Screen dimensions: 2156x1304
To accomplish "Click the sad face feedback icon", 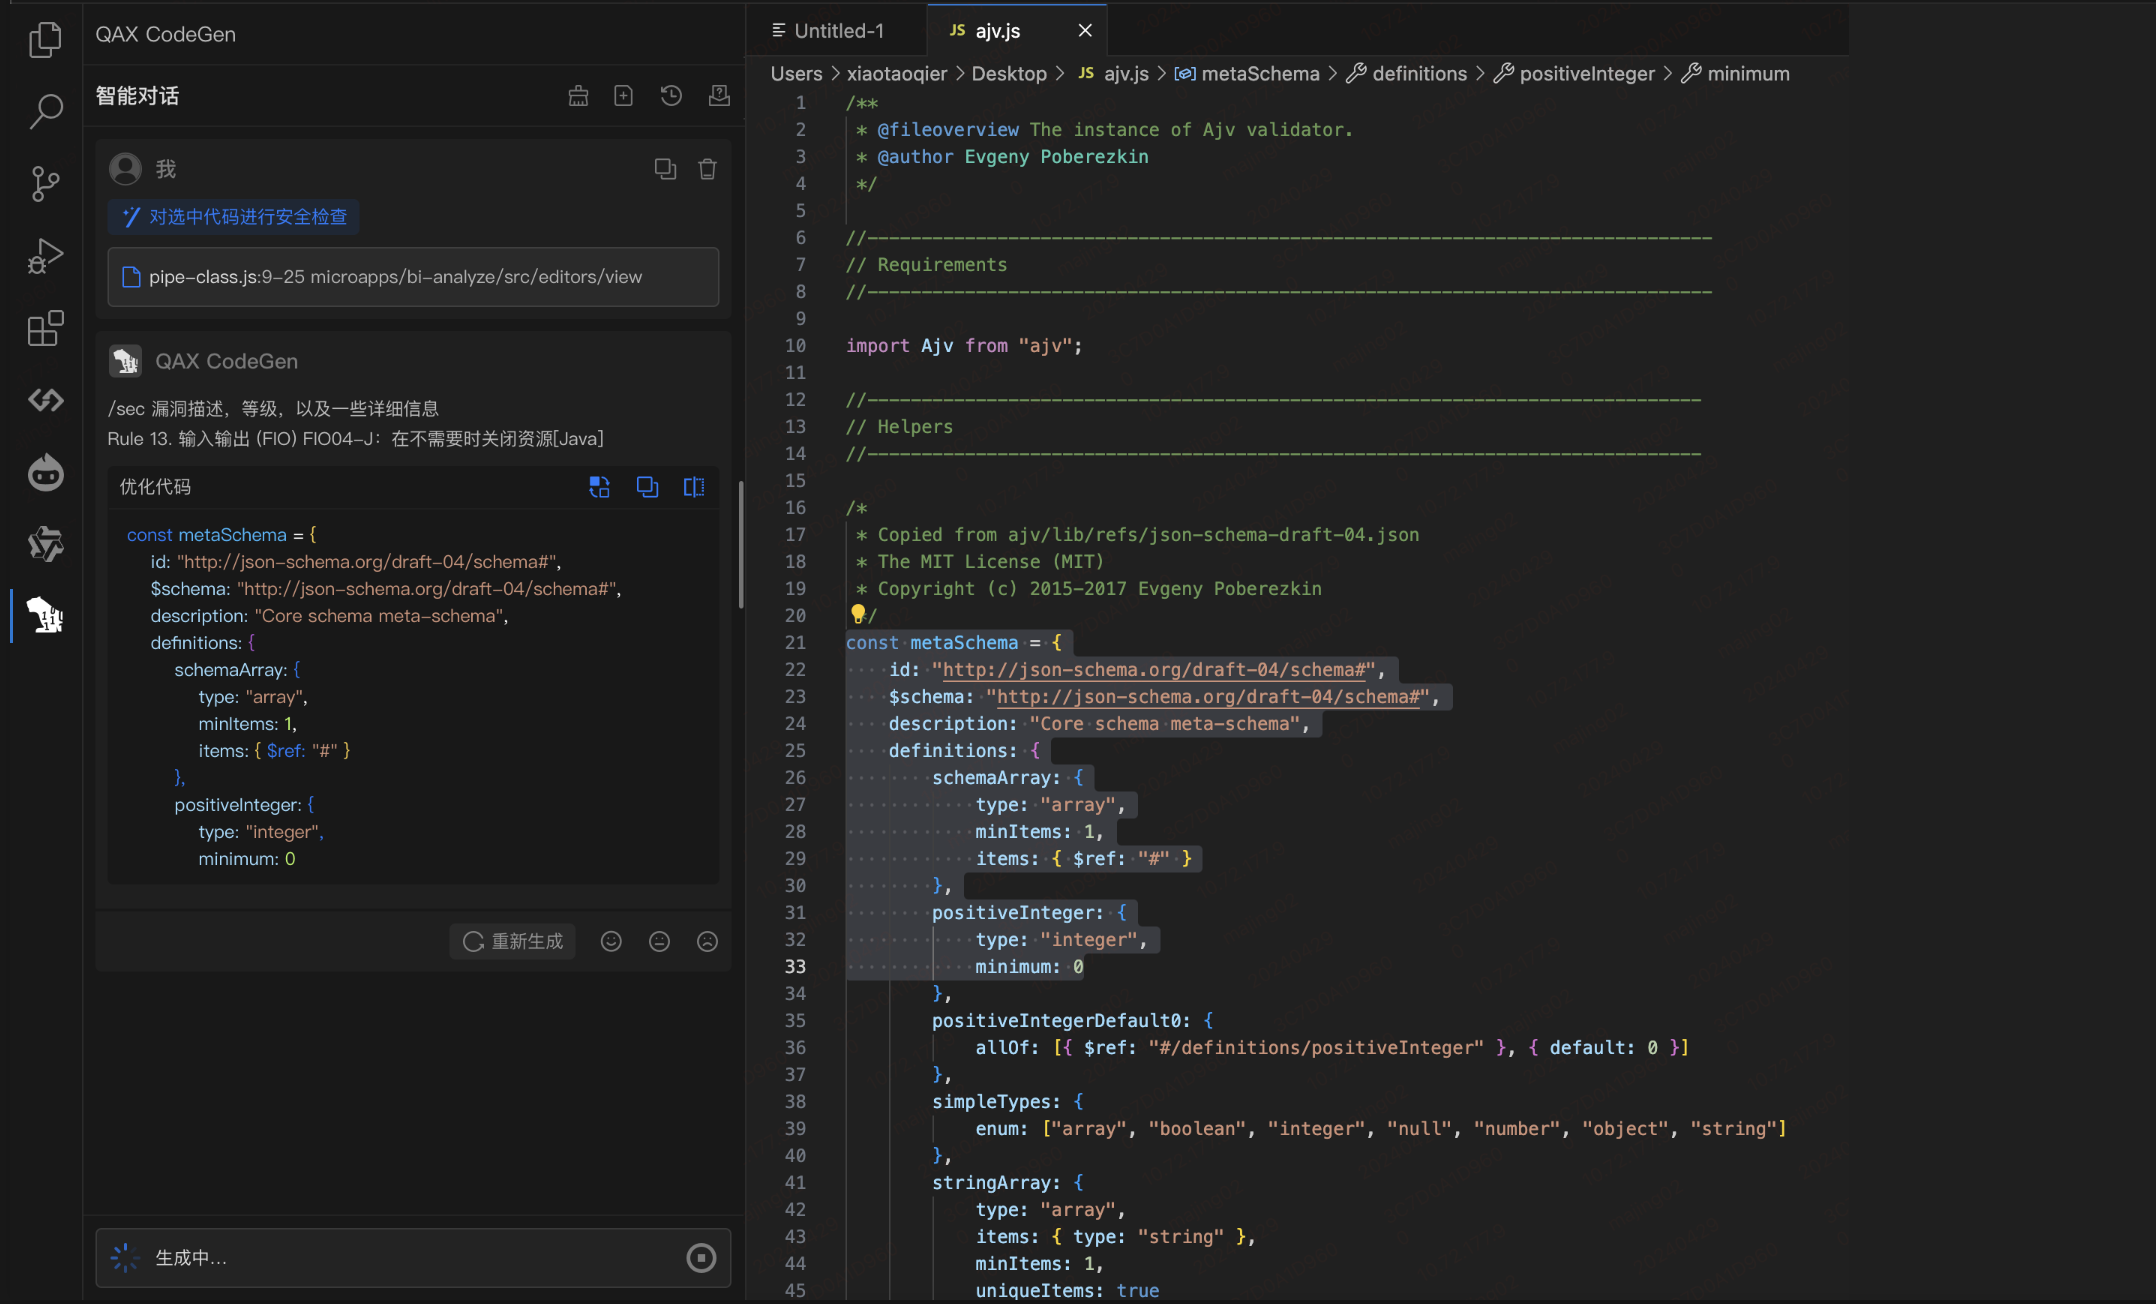I will click(x=707, y=941).
